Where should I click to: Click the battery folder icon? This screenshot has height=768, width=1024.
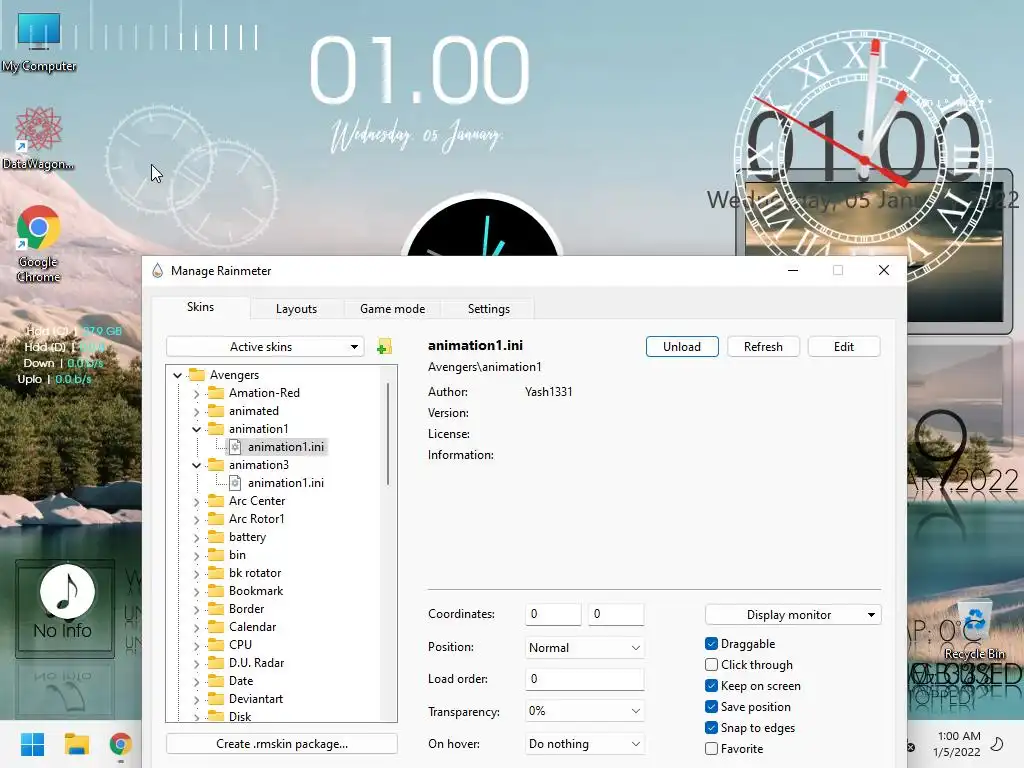coord(216,537)
